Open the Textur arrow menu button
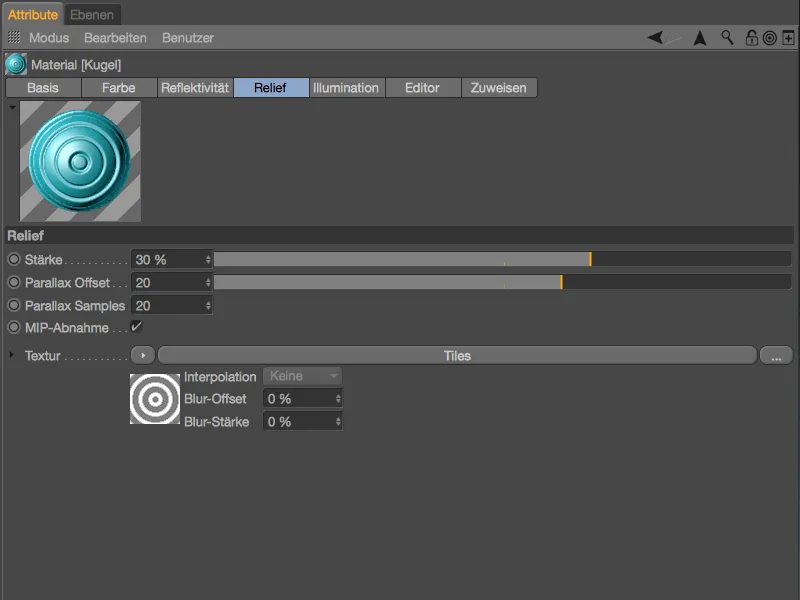 click(x=143, y=356)
